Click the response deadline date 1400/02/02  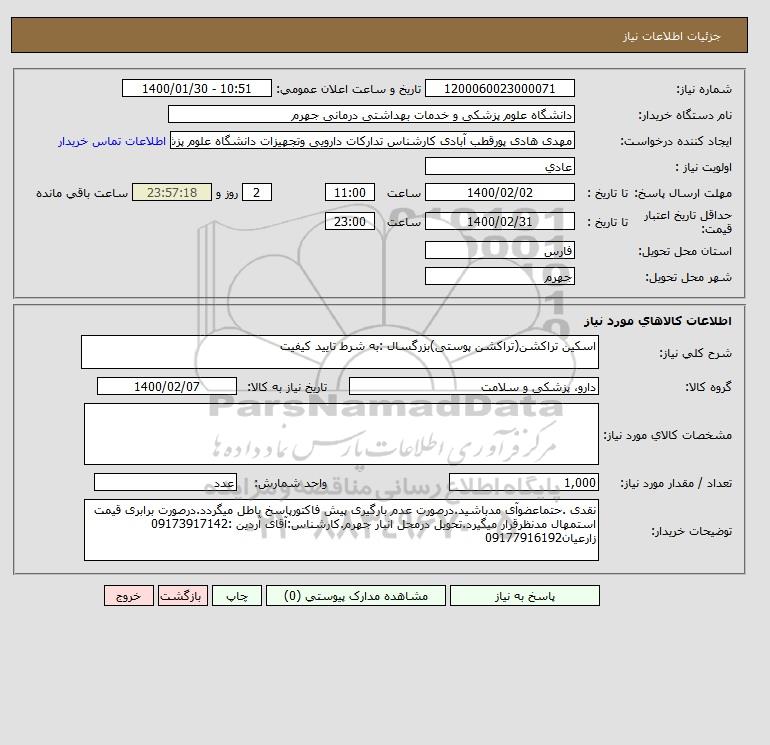pos(499,193)
